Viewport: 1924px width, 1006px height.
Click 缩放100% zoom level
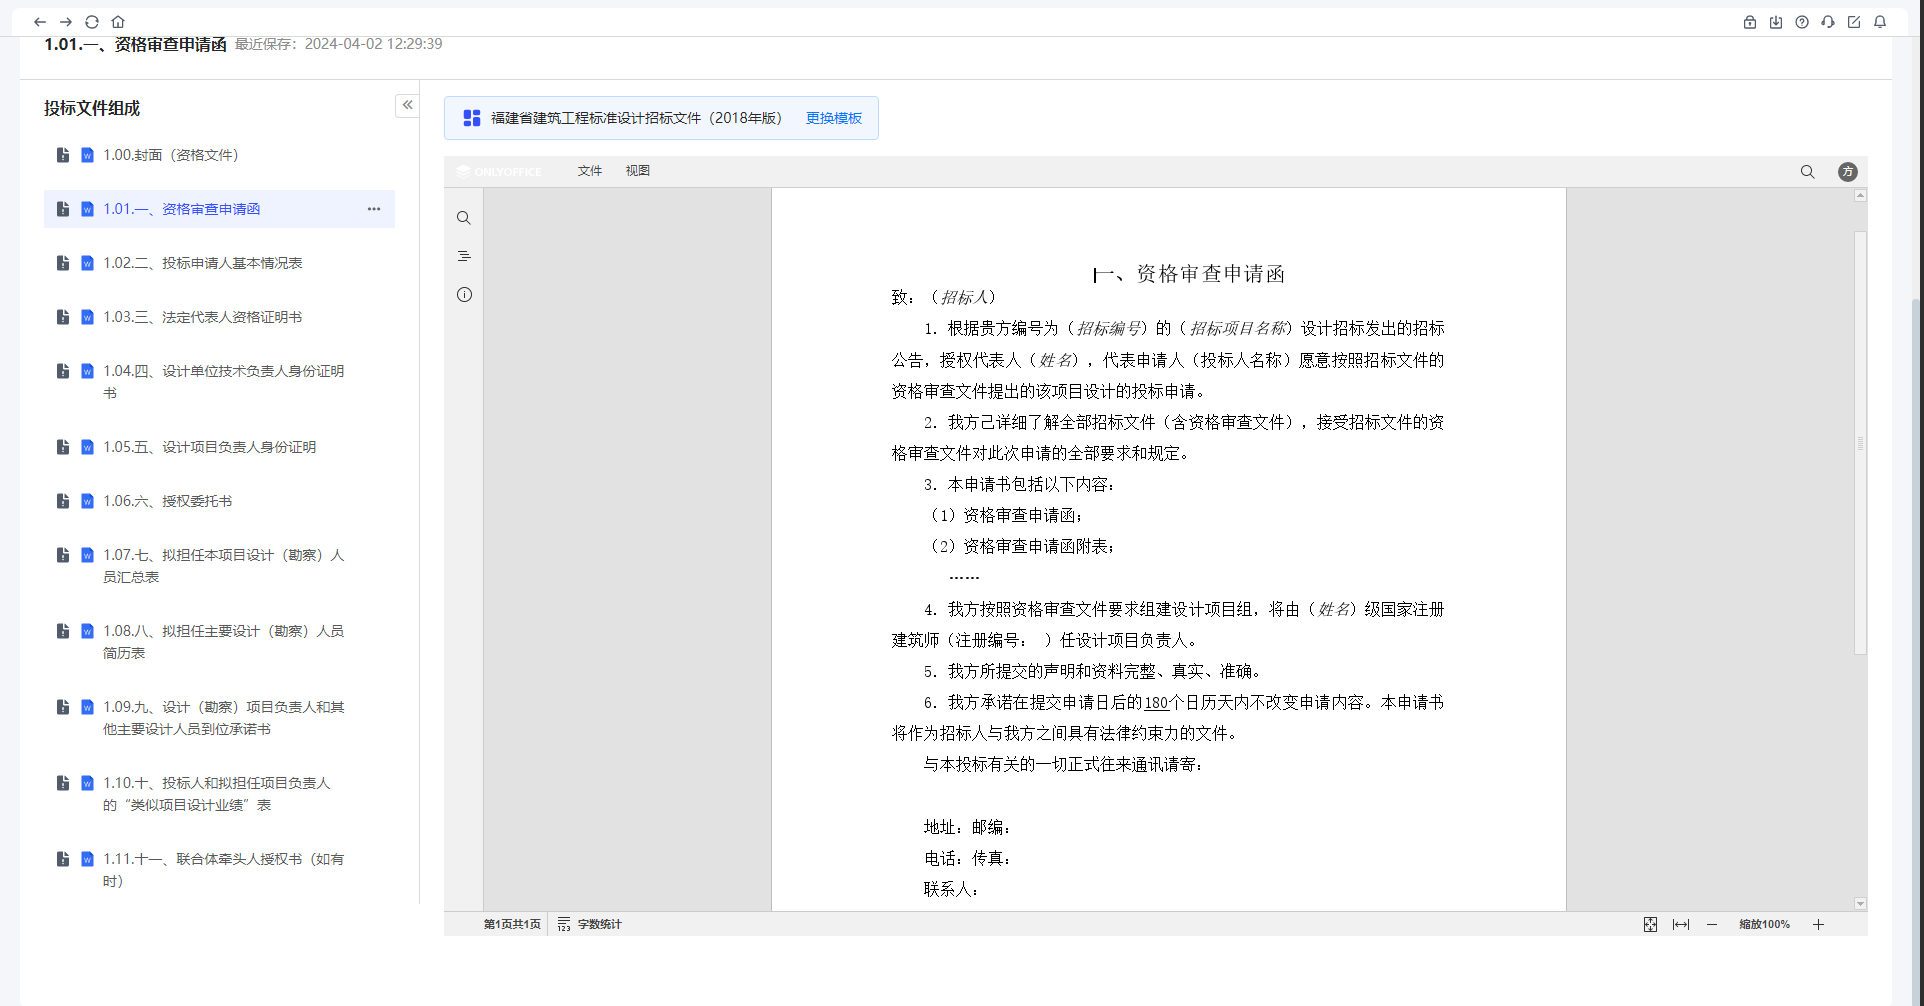pos(1764,924)
